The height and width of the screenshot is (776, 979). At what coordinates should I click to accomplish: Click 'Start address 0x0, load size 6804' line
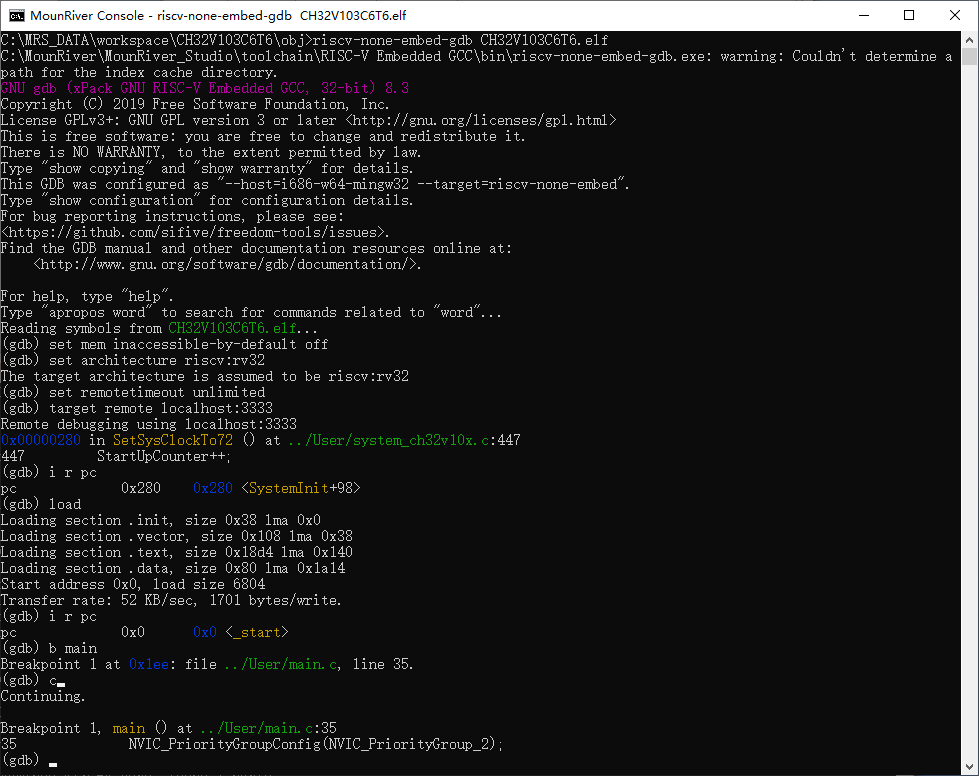tap(133, 584)
